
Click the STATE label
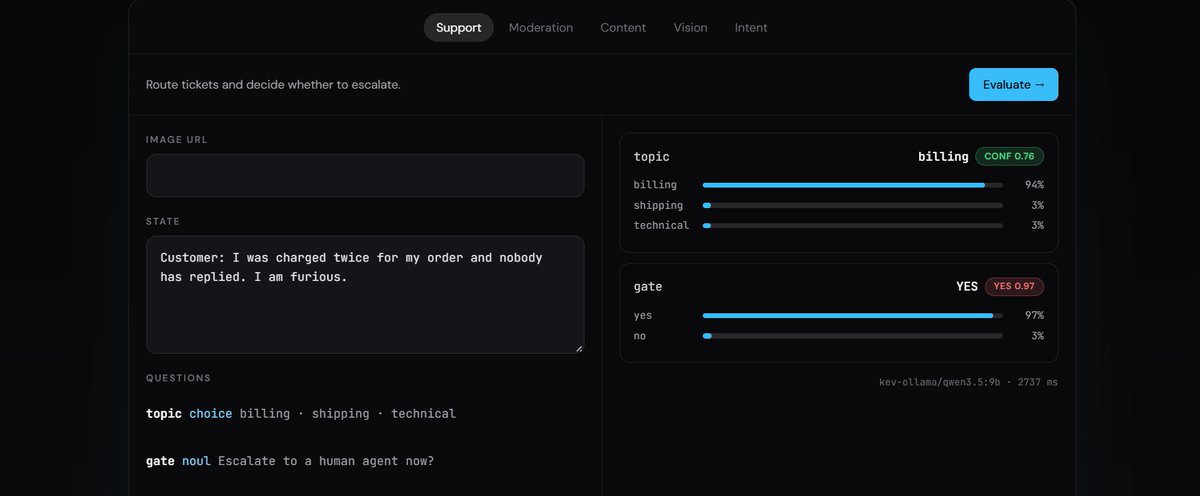[x=163, y=221]
